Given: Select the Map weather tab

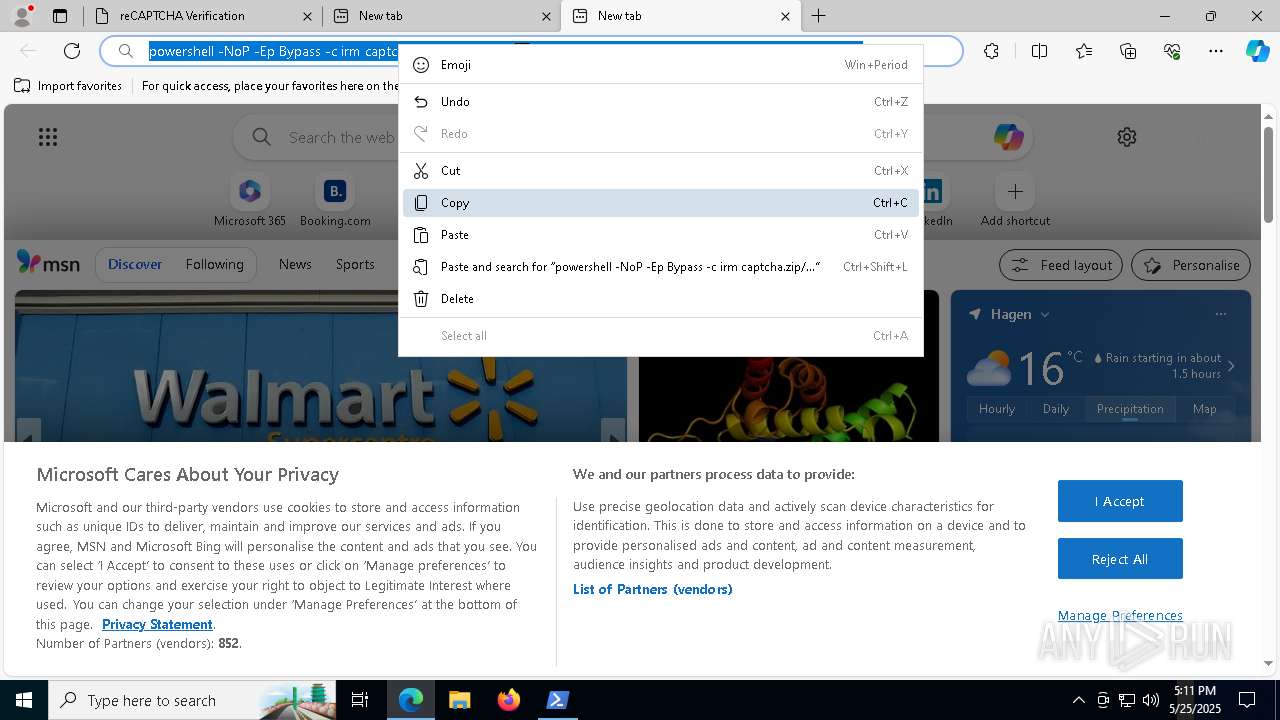Looking at the screenshot, I should (x=1204, y=409).
